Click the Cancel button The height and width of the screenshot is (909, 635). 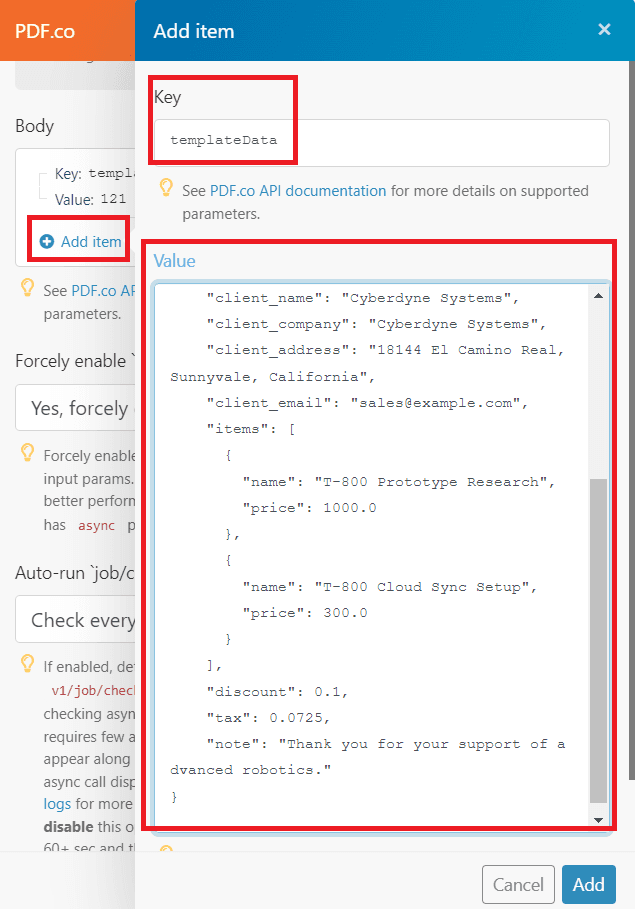coord(518,885)
